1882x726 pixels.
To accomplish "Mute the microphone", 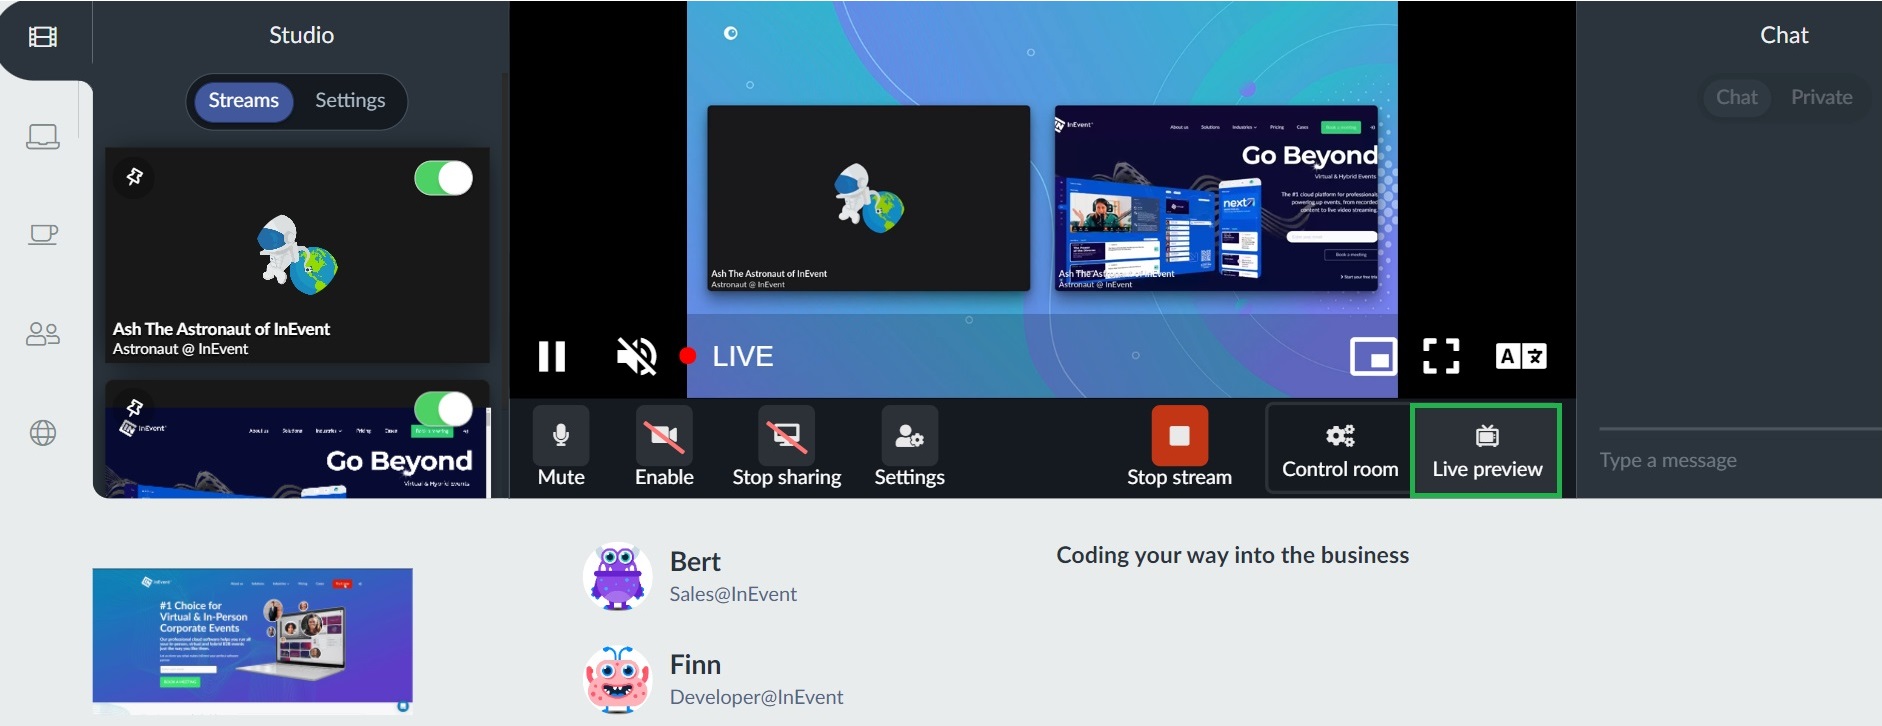I will coord(561,448).
